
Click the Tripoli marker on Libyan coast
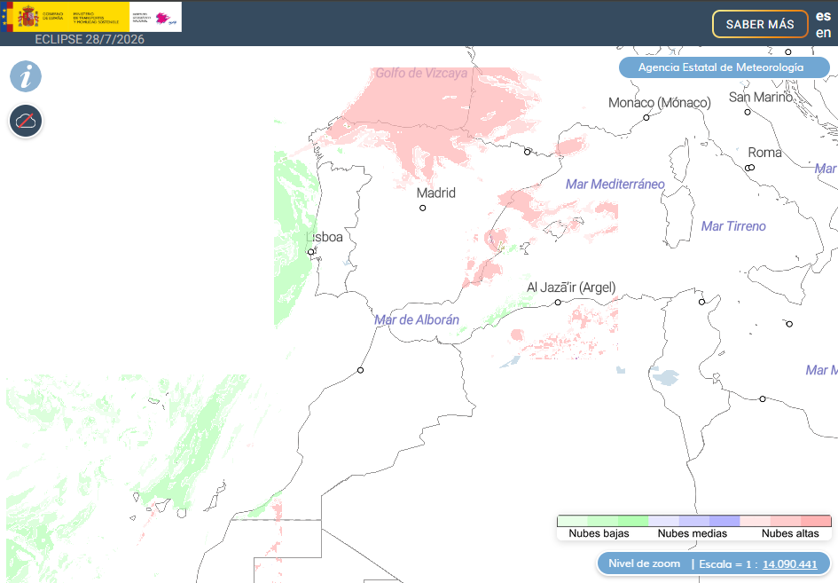[763, 399]
